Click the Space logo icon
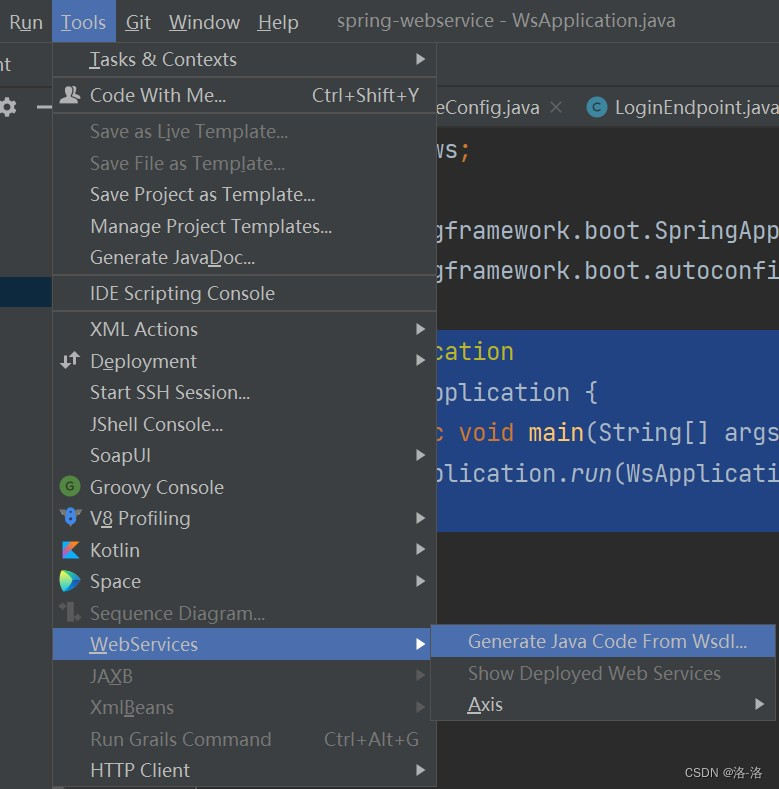This screenshot has width=779, height=789. (x=70, y=581)
